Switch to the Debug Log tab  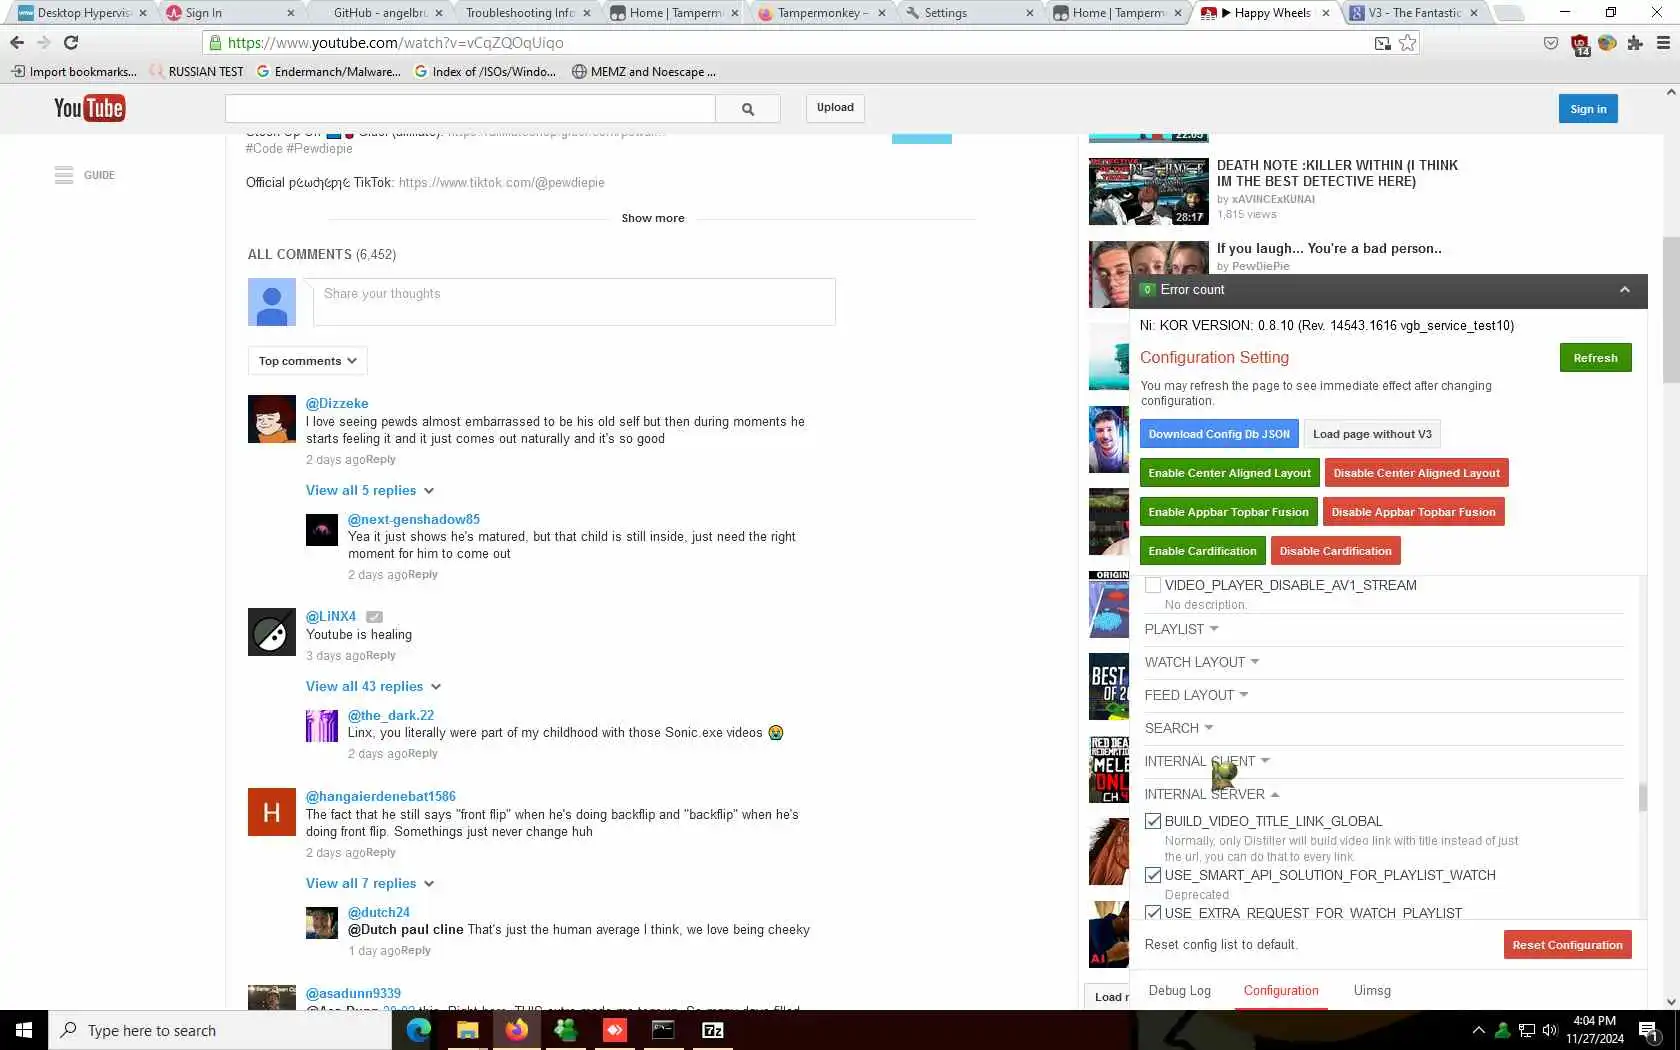1180,990
